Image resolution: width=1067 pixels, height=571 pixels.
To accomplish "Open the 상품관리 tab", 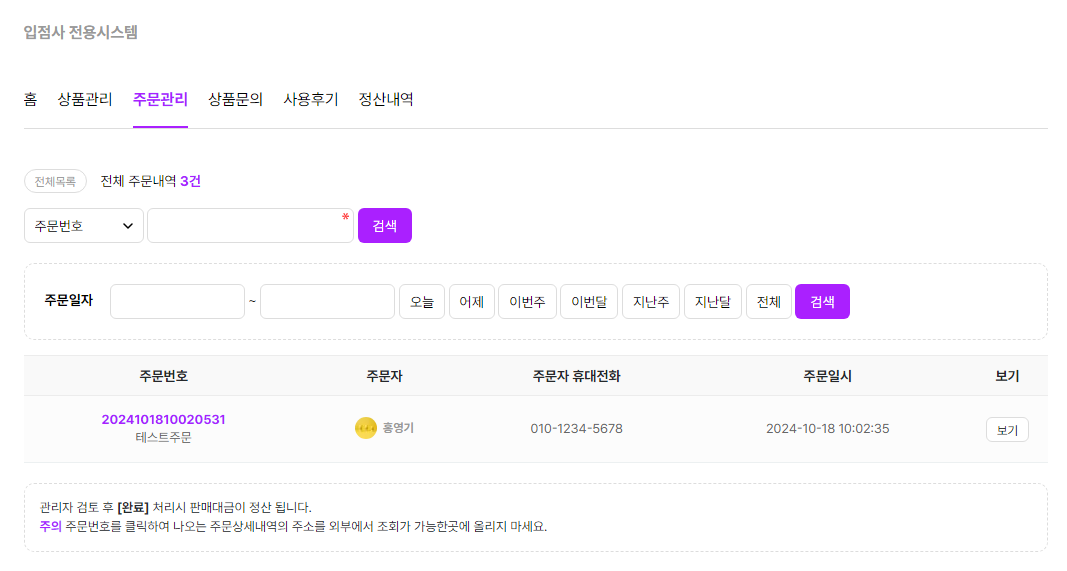I will 85,99.
